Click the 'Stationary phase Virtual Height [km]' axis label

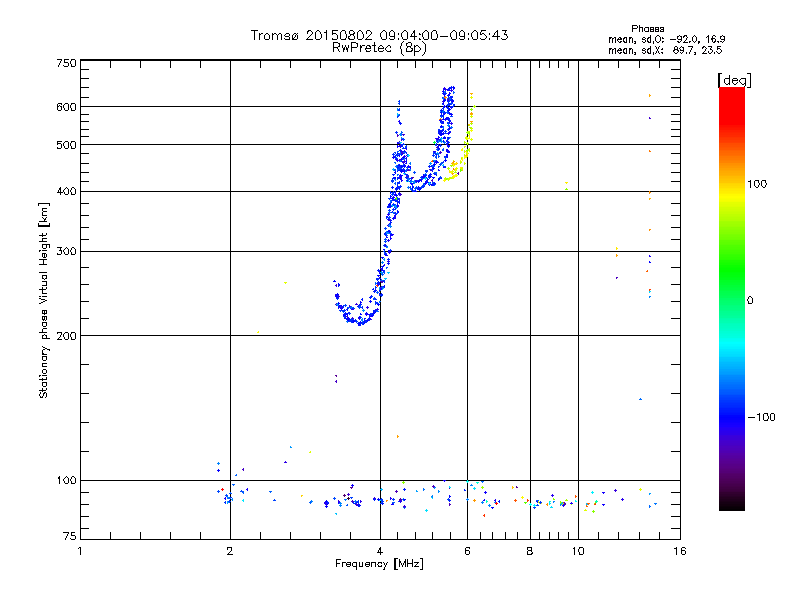point(44,300)
